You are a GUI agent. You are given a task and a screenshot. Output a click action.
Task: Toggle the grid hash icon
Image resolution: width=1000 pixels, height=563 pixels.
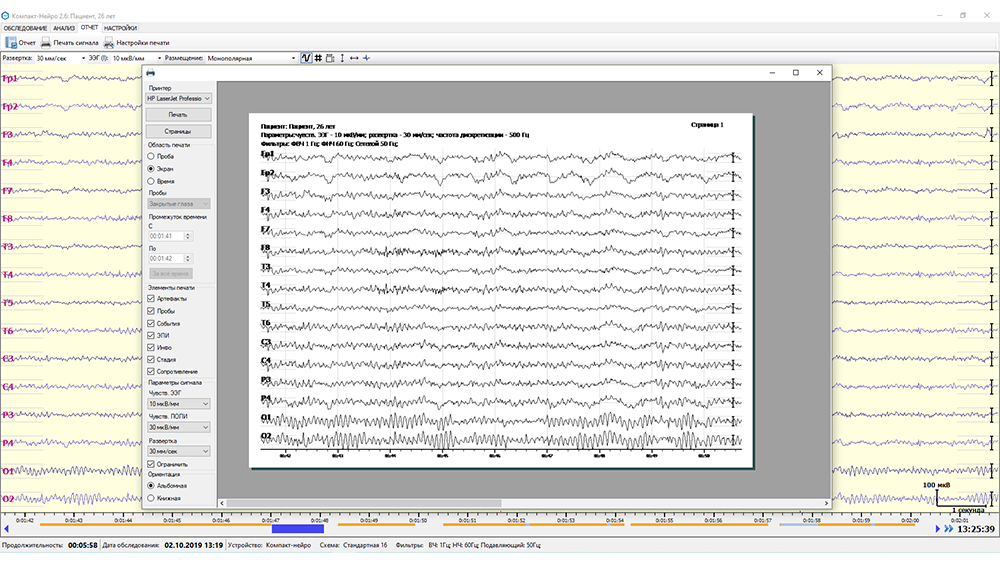tap(318, 58)
